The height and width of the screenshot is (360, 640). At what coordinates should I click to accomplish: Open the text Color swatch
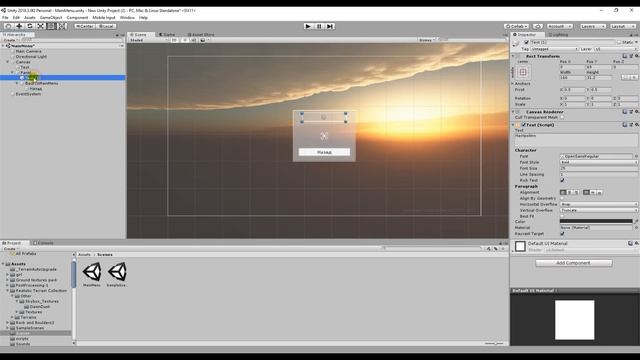(596, 221)
